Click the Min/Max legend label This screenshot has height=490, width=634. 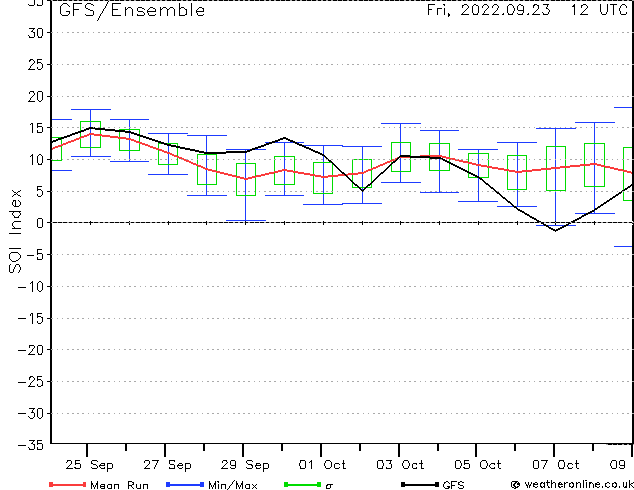[232, 485]
